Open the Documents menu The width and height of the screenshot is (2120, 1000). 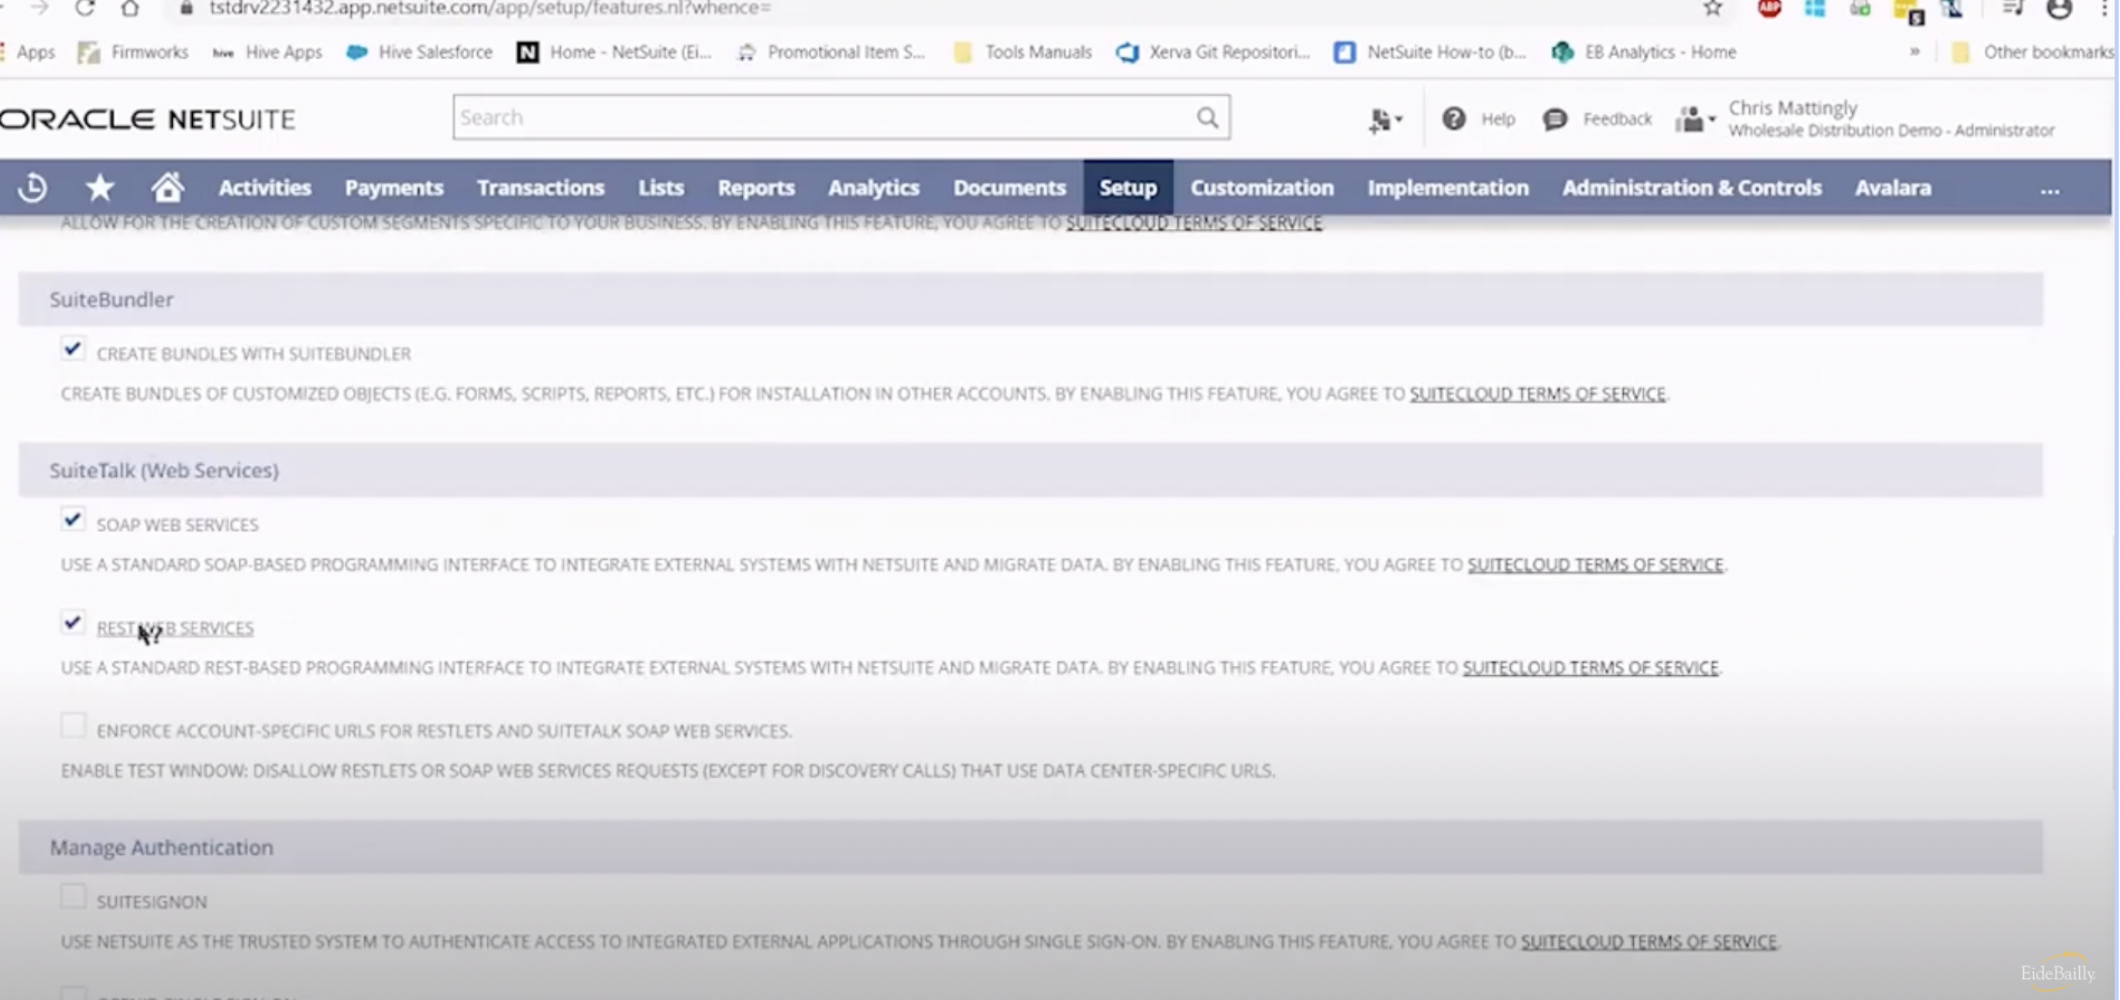(1010, 188)
